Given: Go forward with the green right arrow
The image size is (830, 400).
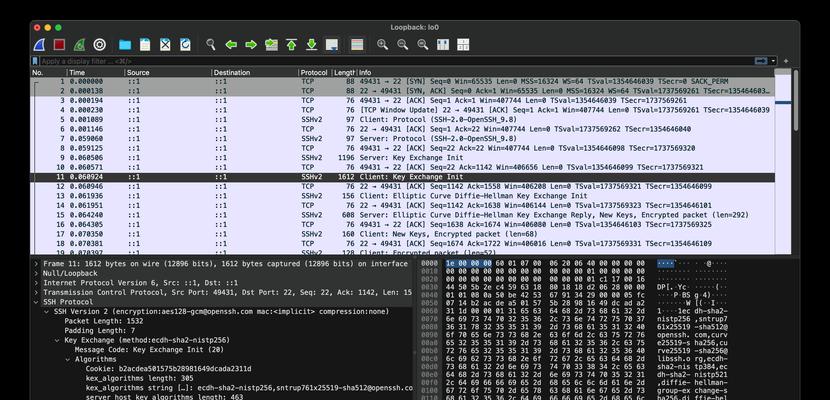Looking at the screenshot, I should pos(251,45).
